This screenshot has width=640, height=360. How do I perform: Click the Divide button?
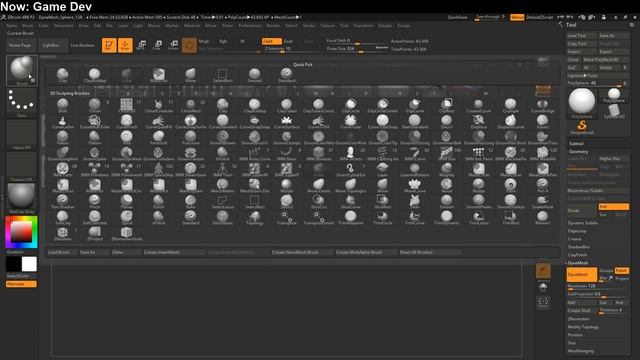(582, 211)
